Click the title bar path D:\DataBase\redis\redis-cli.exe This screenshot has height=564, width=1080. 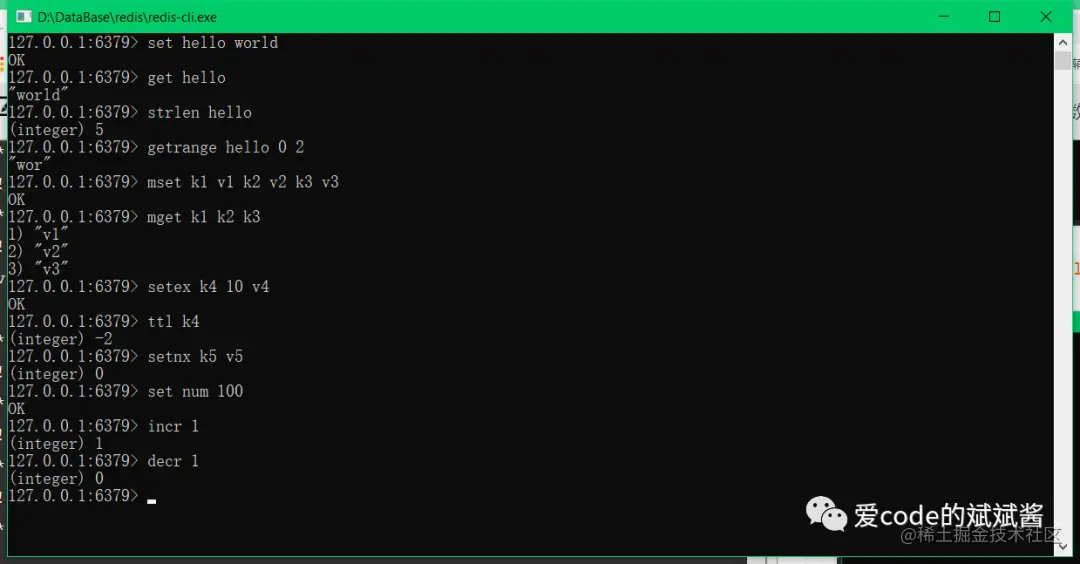click(127, 17)
